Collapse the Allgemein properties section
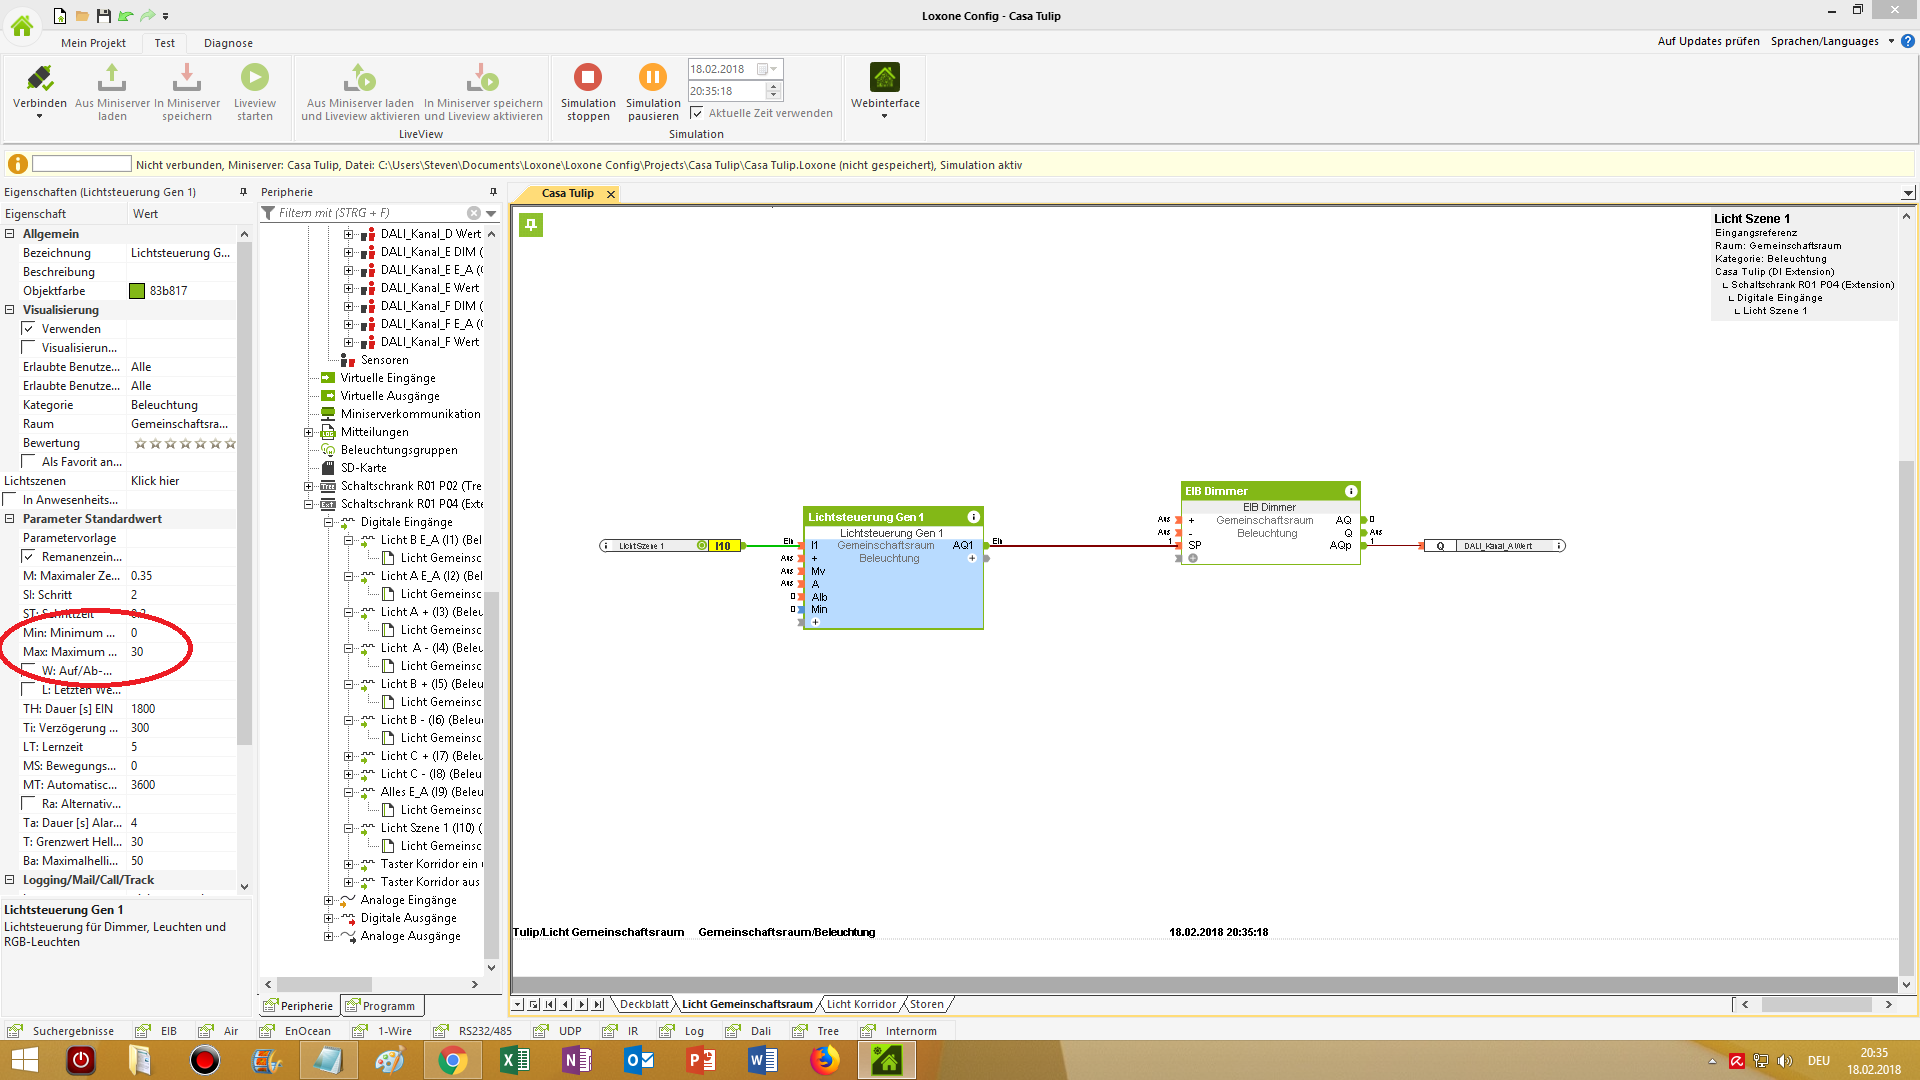The height and width of the screenshot is (1080, 1920). click(x=10, y=234)
